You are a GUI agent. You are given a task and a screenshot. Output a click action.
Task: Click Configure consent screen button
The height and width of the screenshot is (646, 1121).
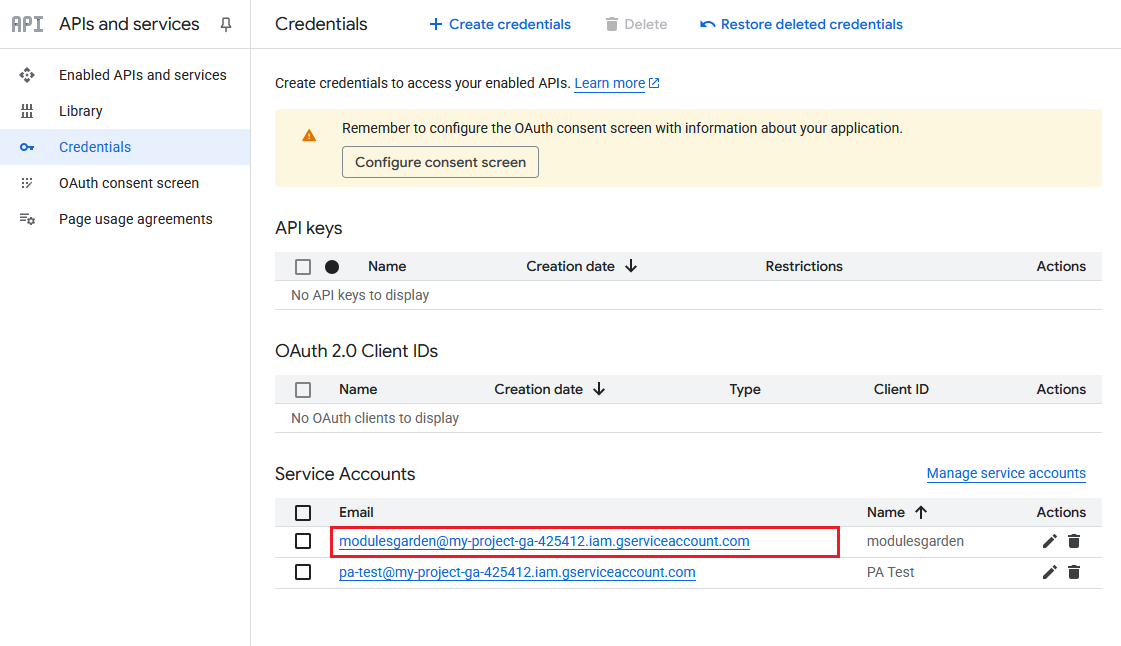click(x=440, y=162)
